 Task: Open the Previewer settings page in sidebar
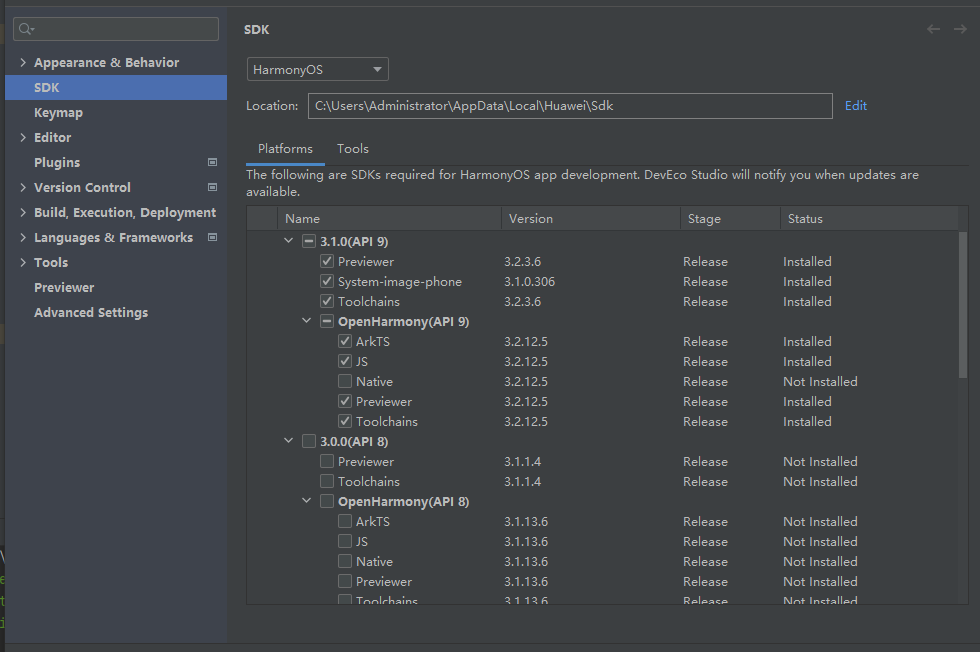[64, 288]
